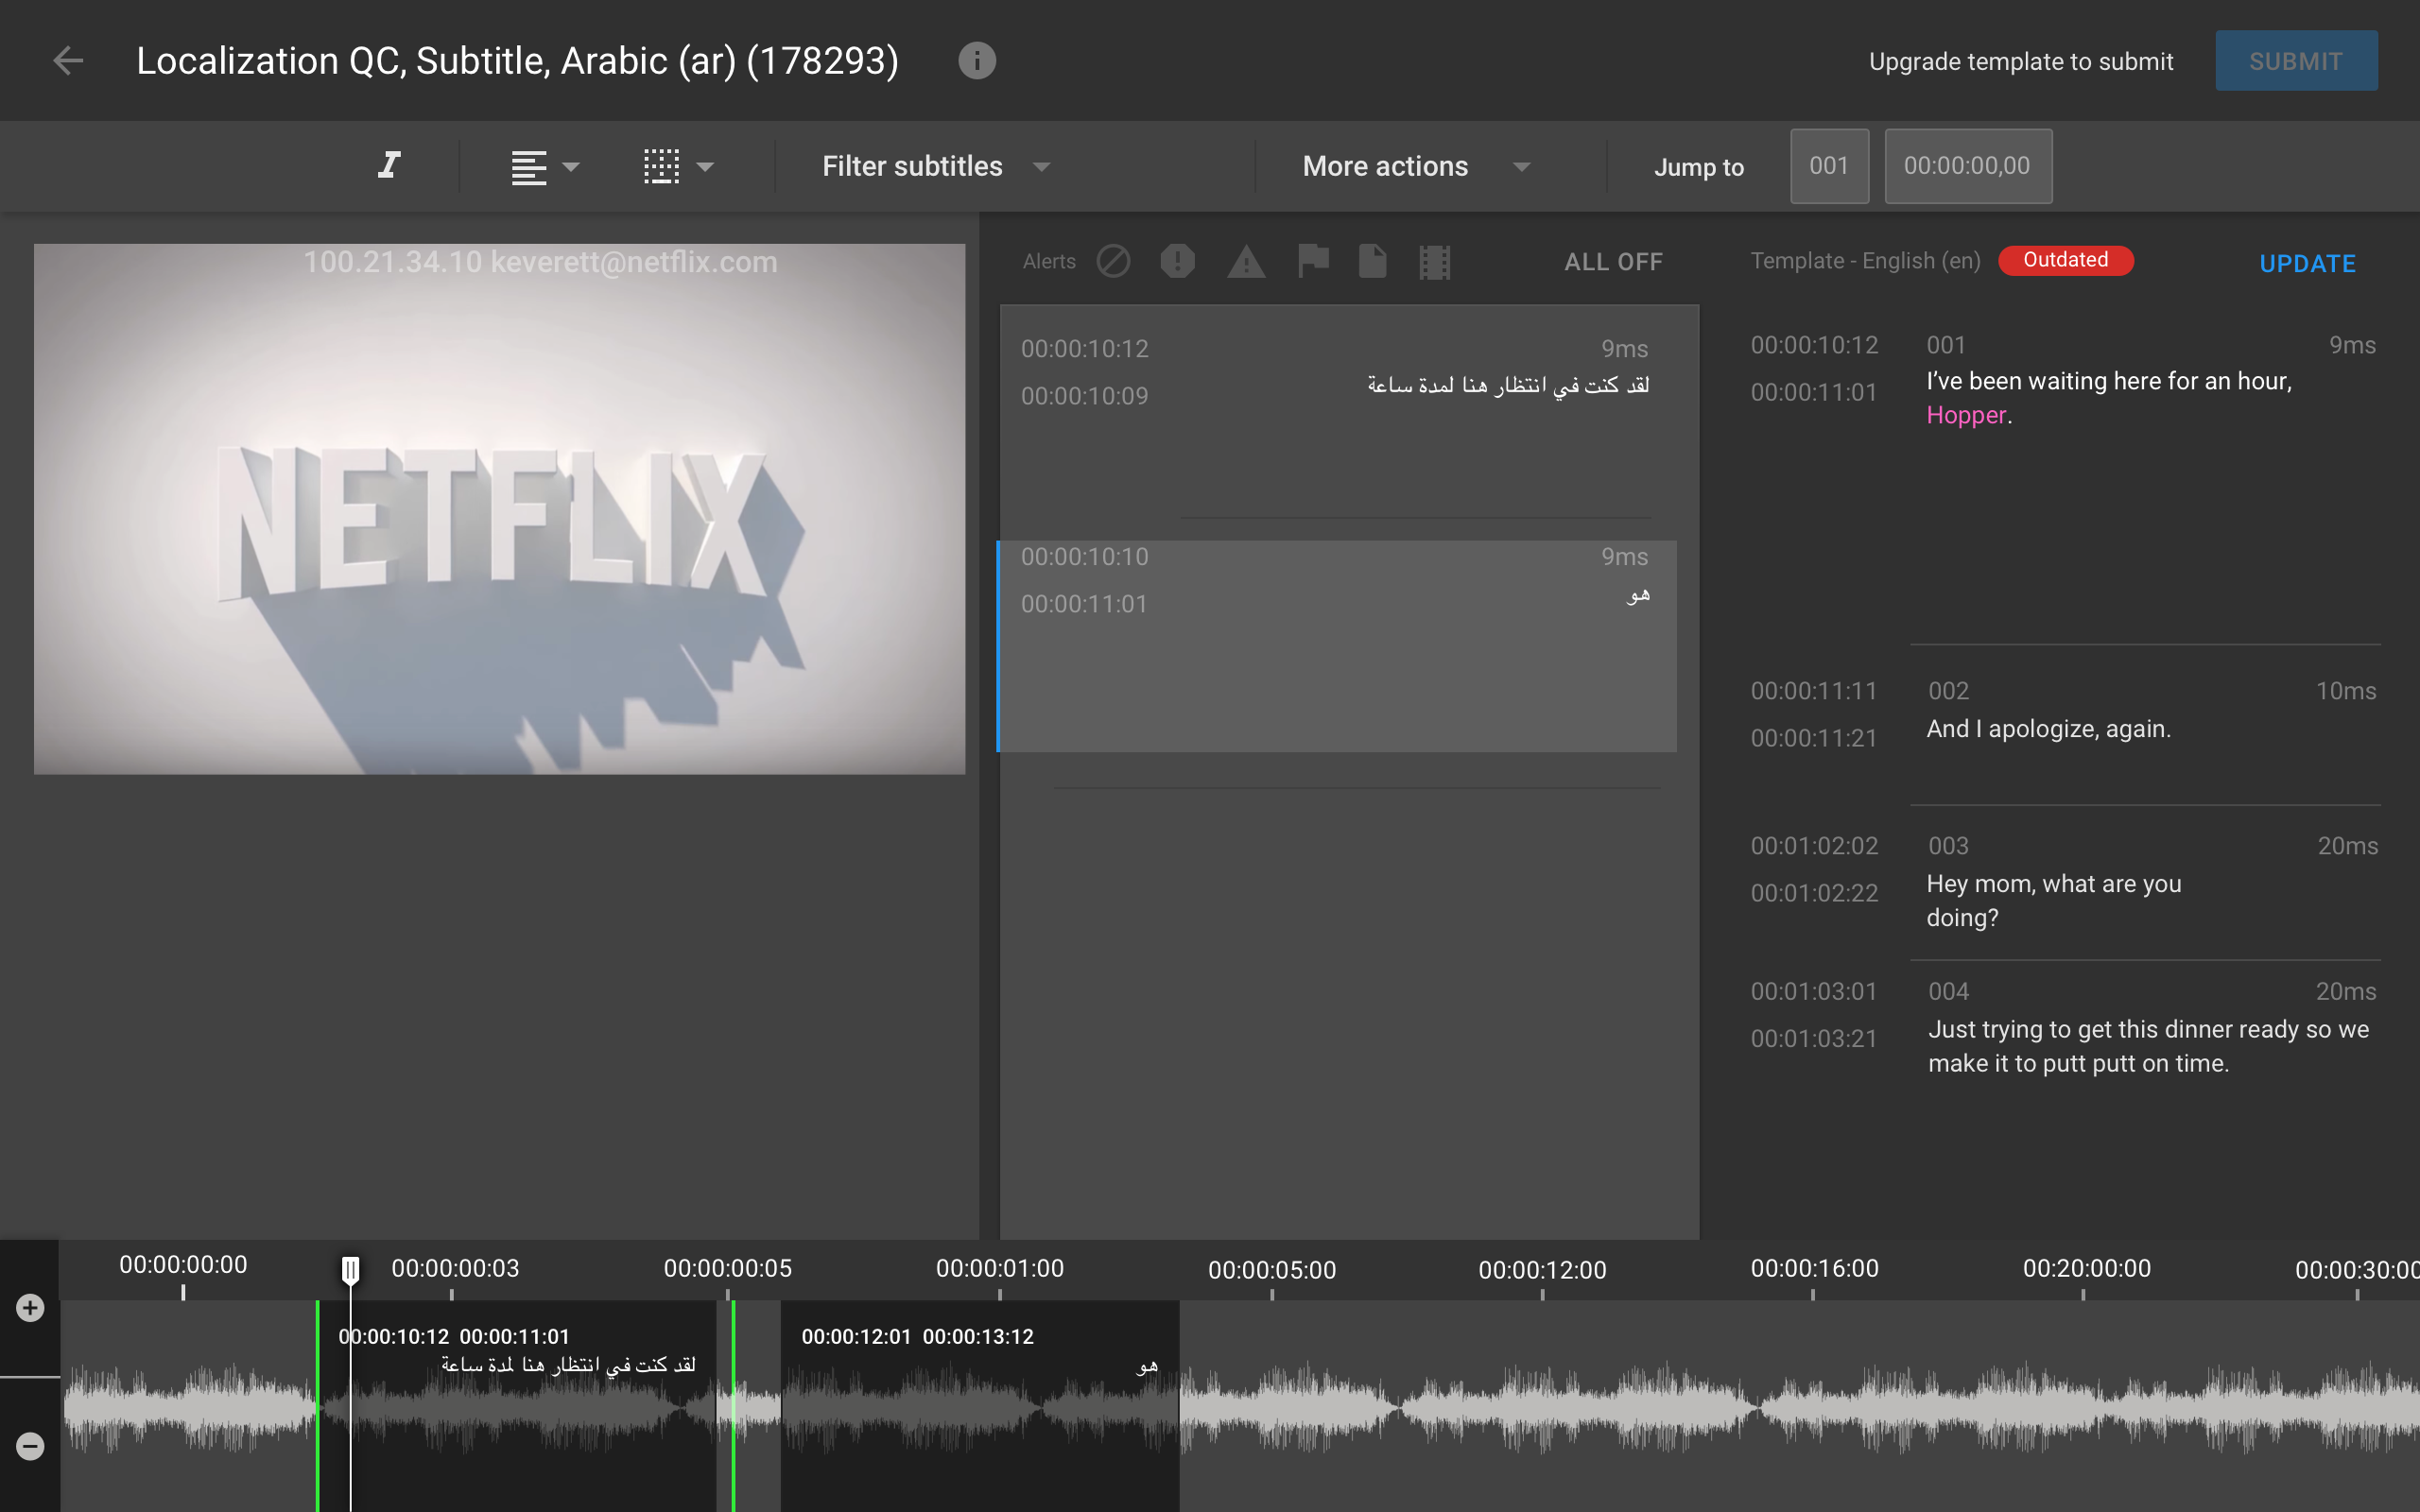The width and height of the screenshot is (2420, 1512).
Task: Click the pink Hopper term
Action: (x=1965, y=415)
